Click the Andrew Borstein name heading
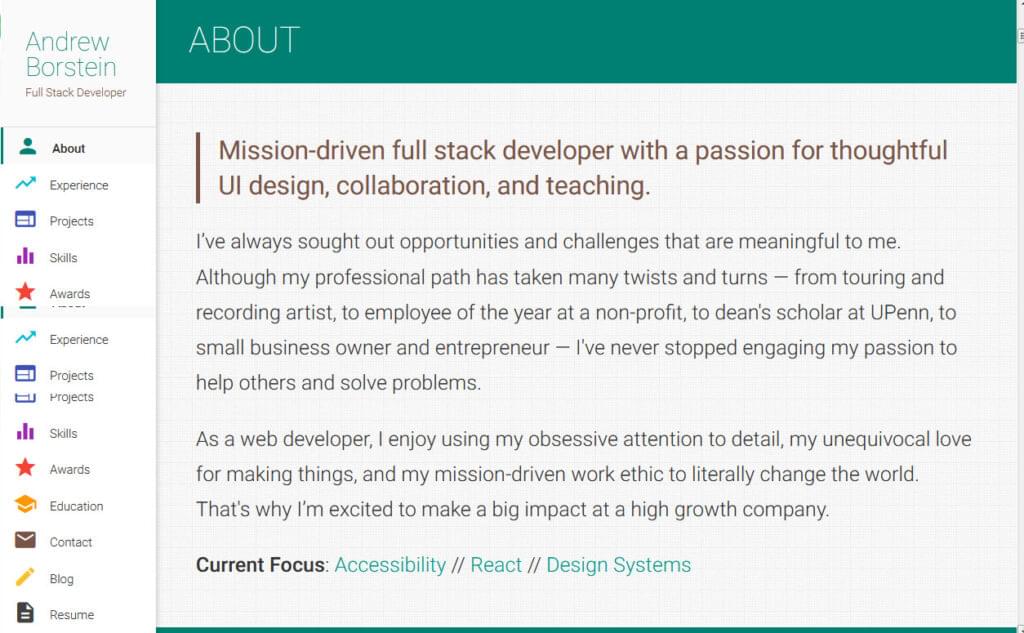1024x633 pixels. coord(68,54)
